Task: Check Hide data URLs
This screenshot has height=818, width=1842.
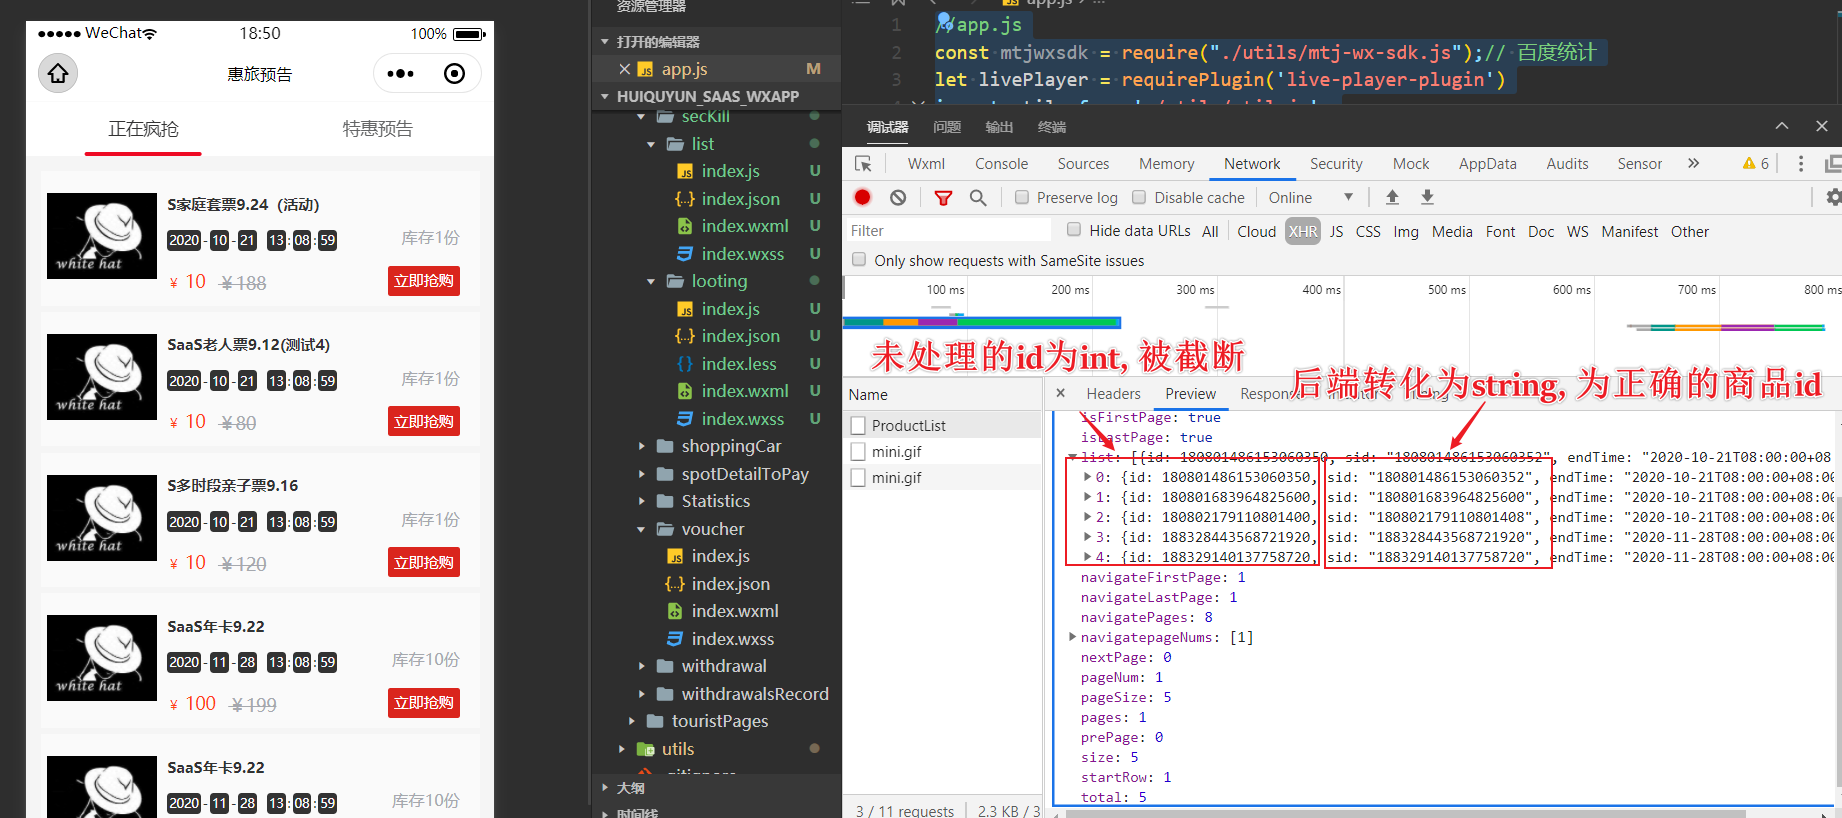Action: 1074,229
